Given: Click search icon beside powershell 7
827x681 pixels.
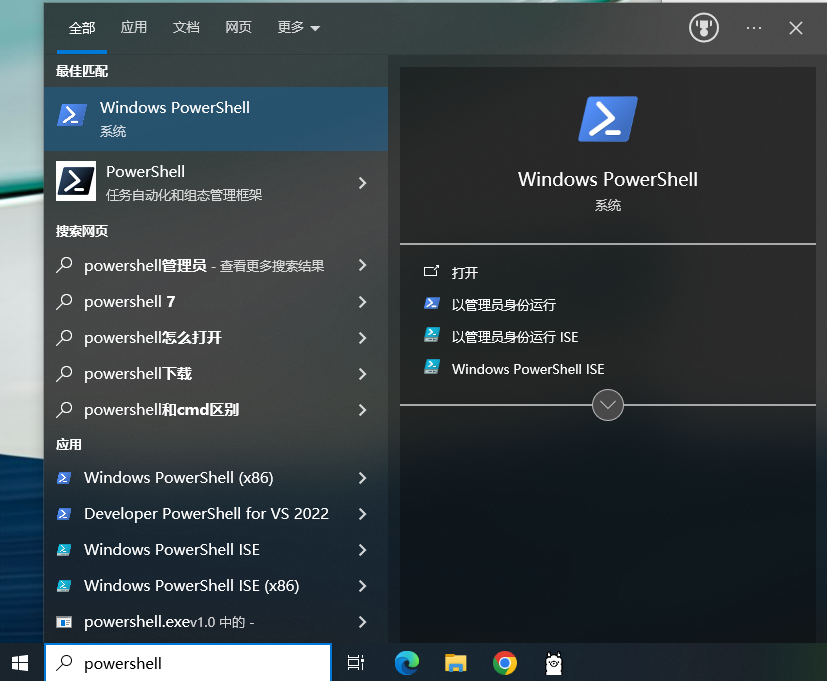Looking at the screenshot, I should pyautogui.click(x=64, y=301).
